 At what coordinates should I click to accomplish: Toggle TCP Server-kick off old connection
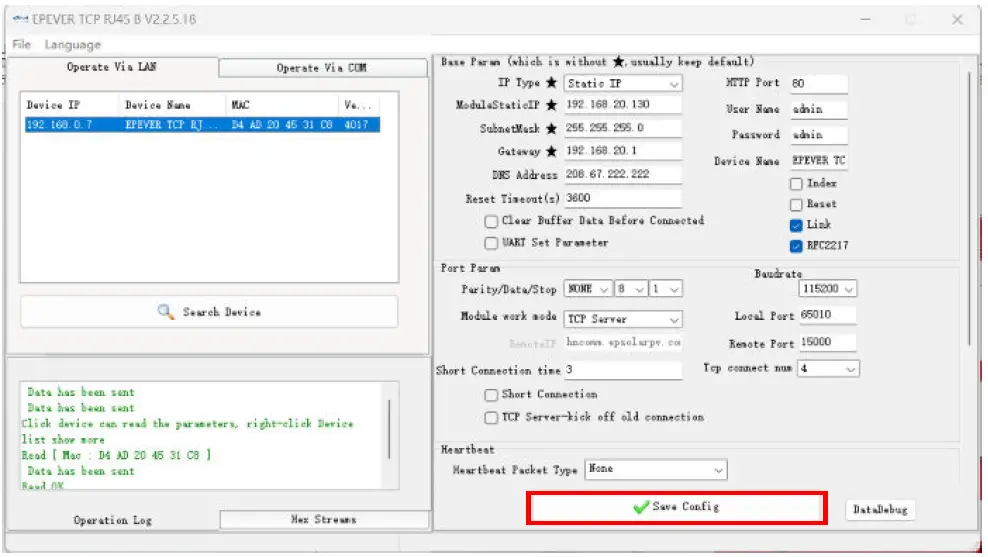491,418
